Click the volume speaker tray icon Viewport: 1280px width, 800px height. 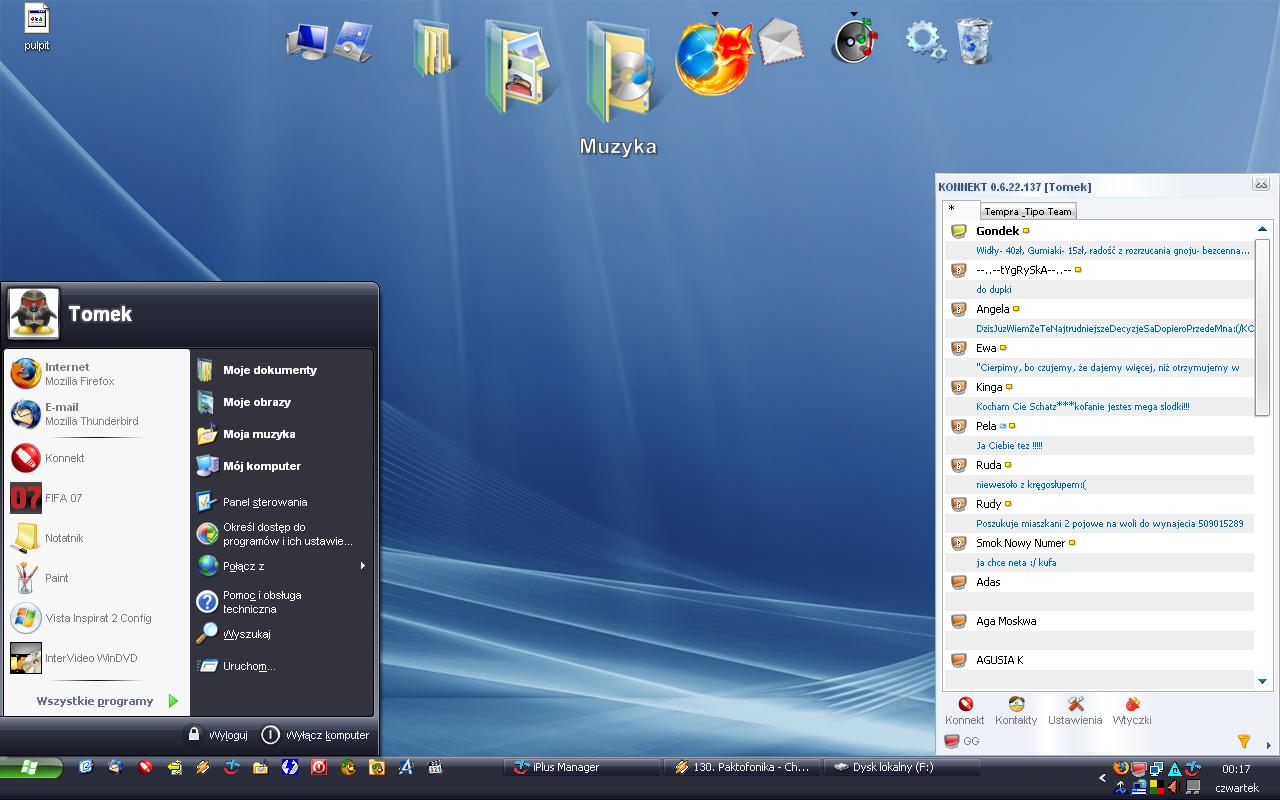point(1173,787)
